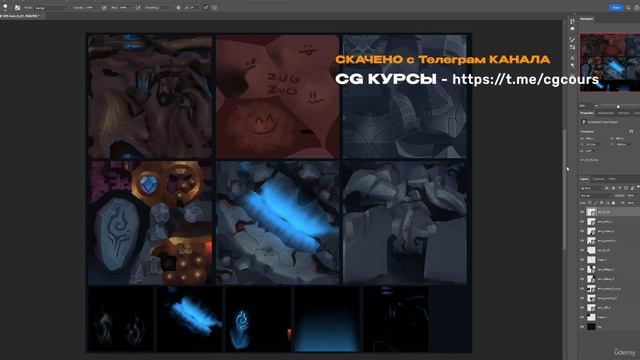Close the open document tab
Screen dimensions: 640x360
pos(42,16)
